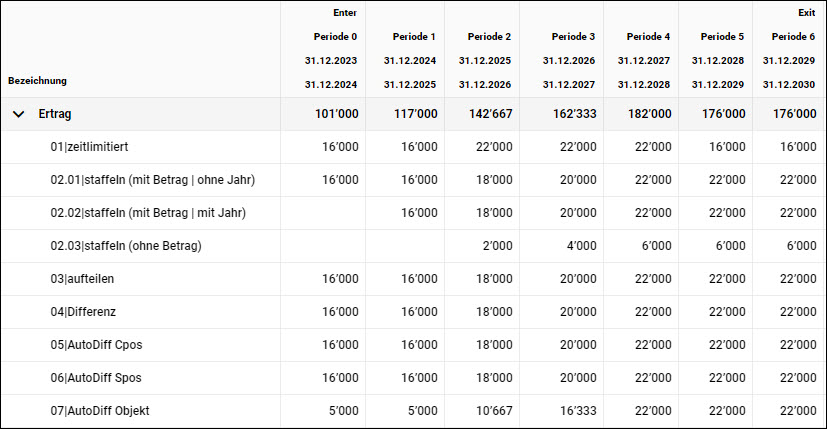827x429 pixels.
Task: Select row 06|AutoDiff Spos
Action: [x=414, y=378]
